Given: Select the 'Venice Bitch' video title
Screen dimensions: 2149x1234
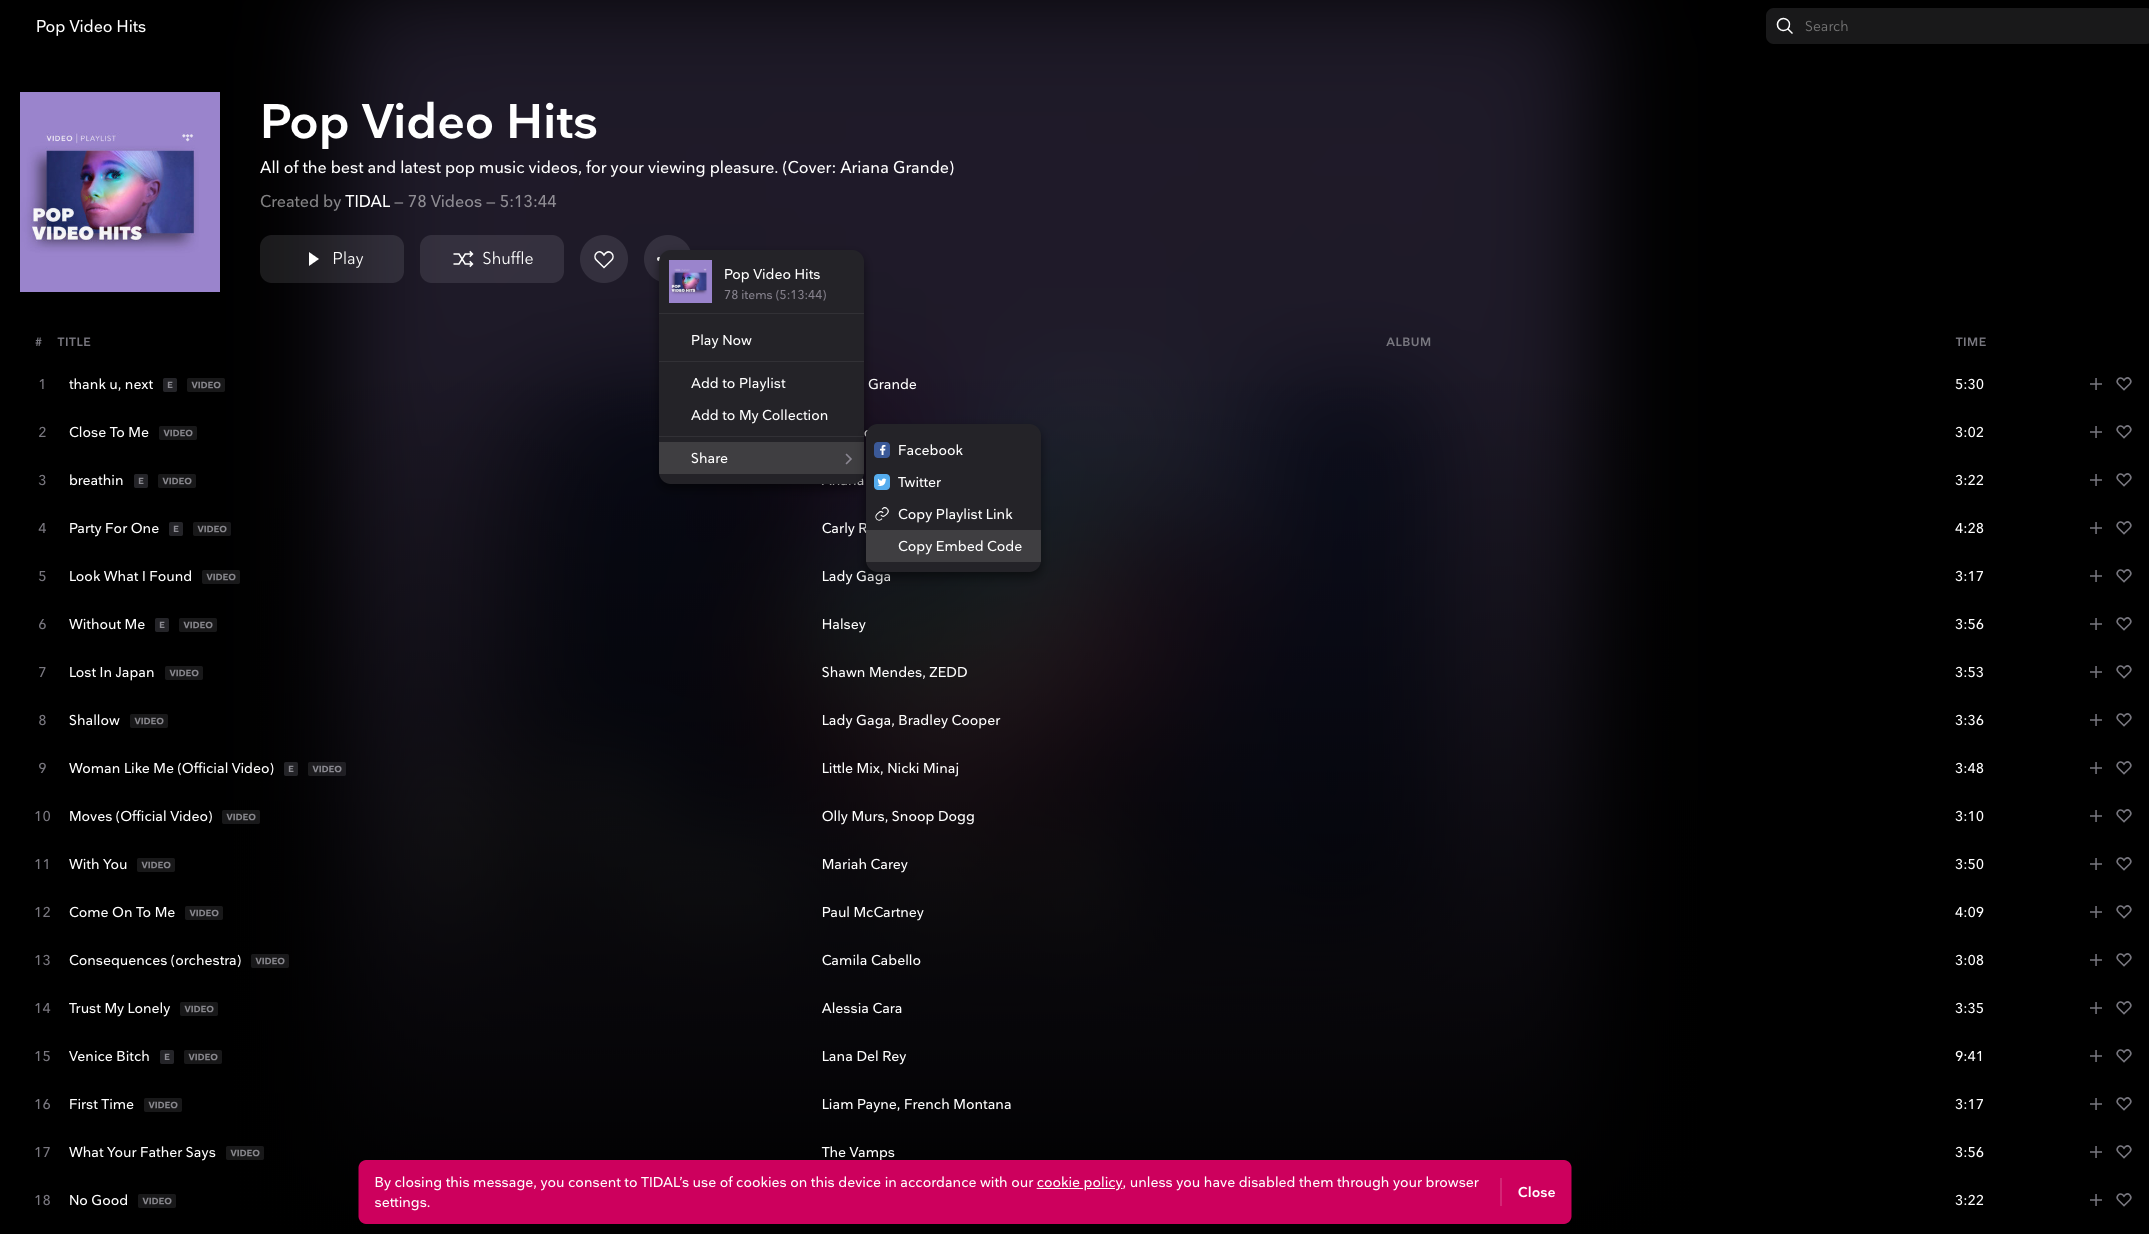Looking at the screenshot, I should (109, 1056).
